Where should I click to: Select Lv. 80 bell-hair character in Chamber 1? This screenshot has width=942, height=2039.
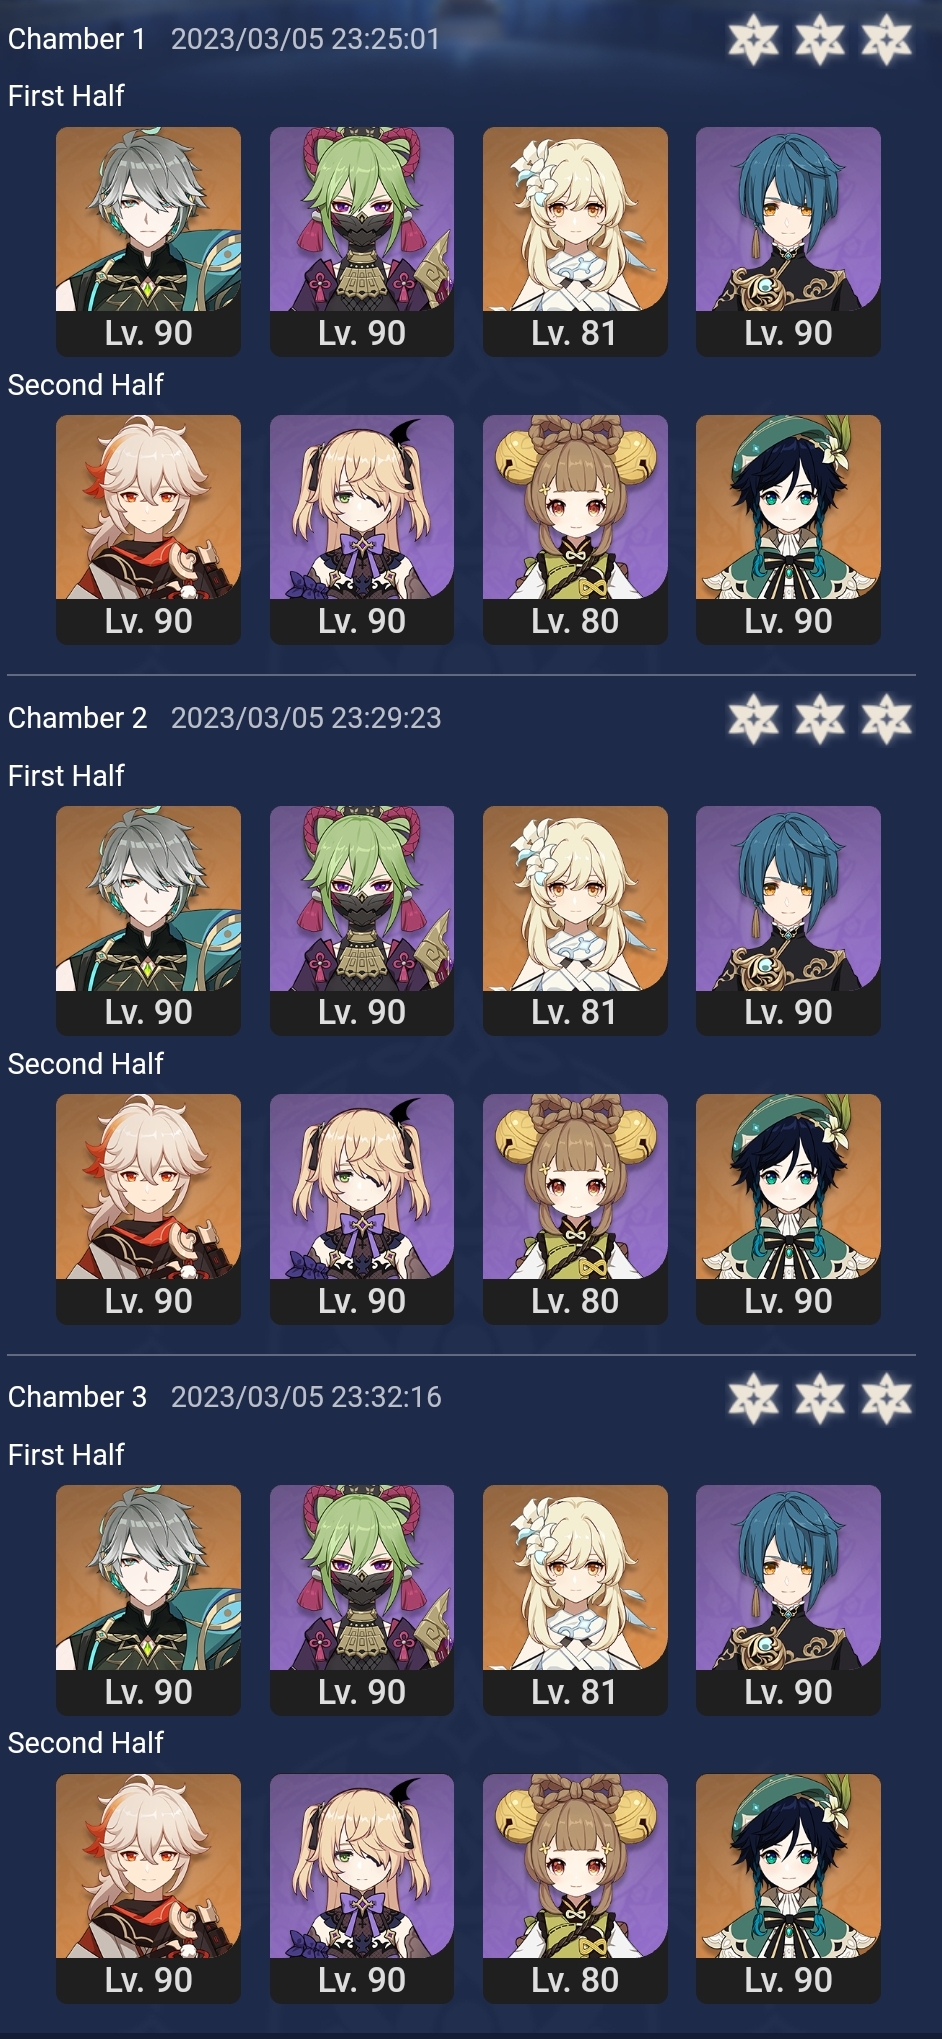coord(575,529)
